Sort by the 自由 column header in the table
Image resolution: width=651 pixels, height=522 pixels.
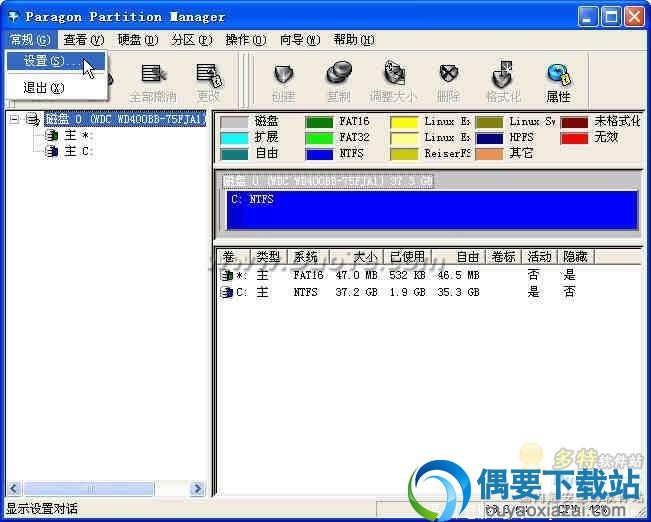[x=458, y=257]
